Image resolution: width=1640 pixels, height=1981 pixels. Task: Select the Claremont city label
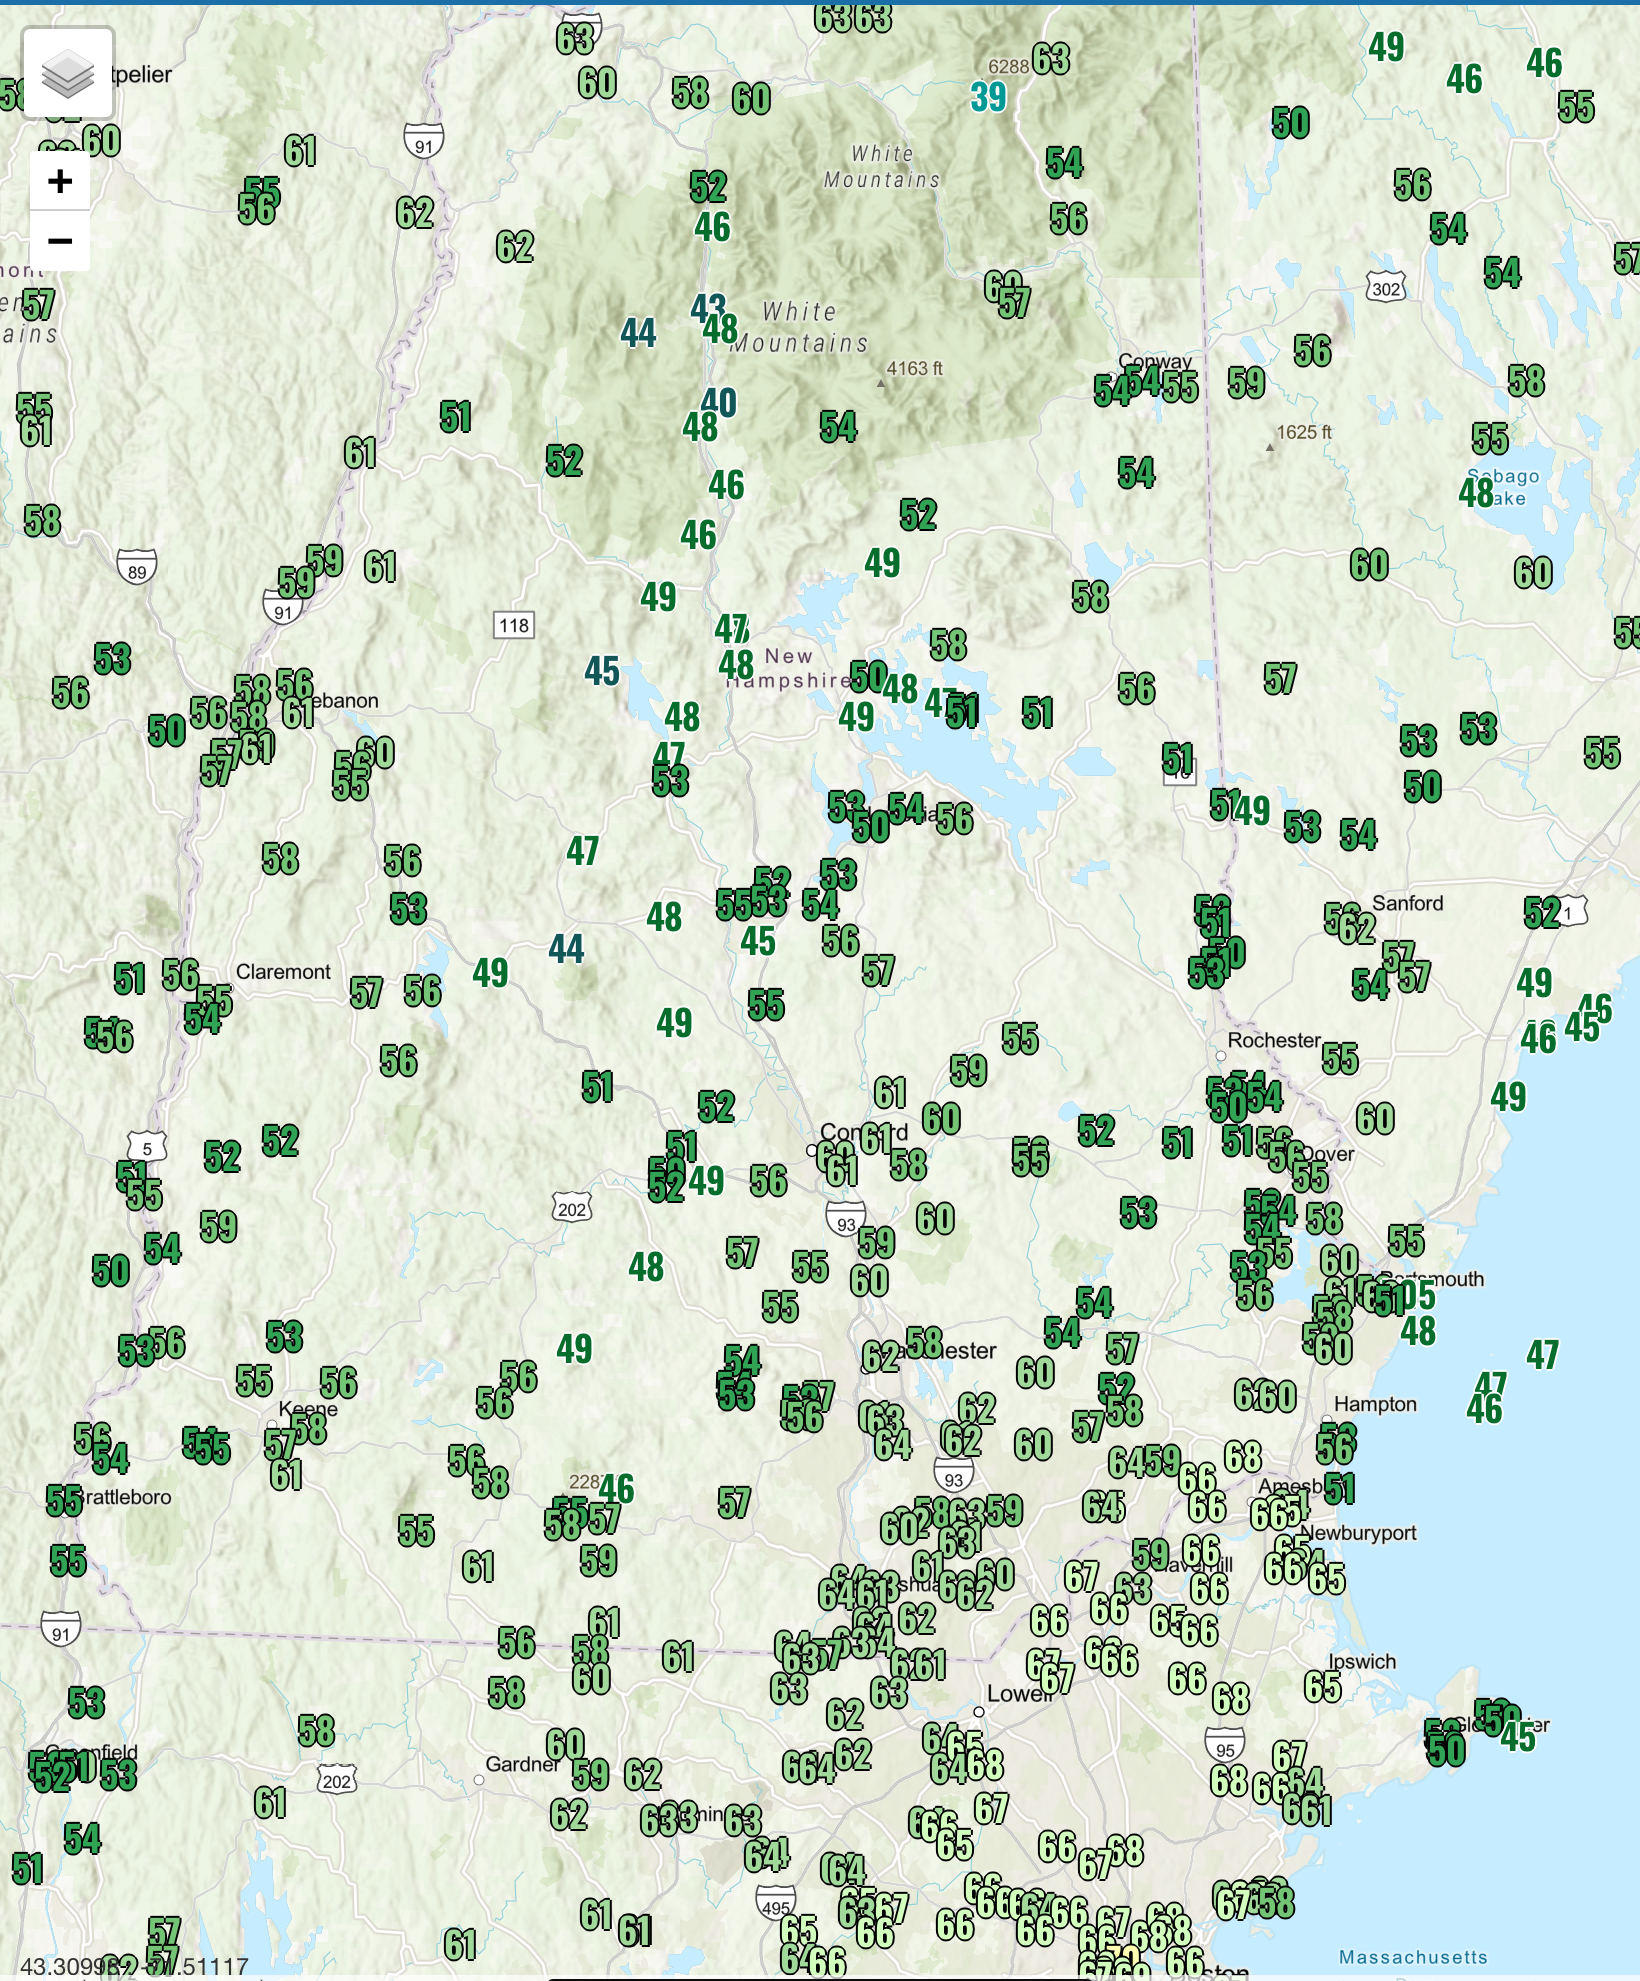[x=283, y=972]
